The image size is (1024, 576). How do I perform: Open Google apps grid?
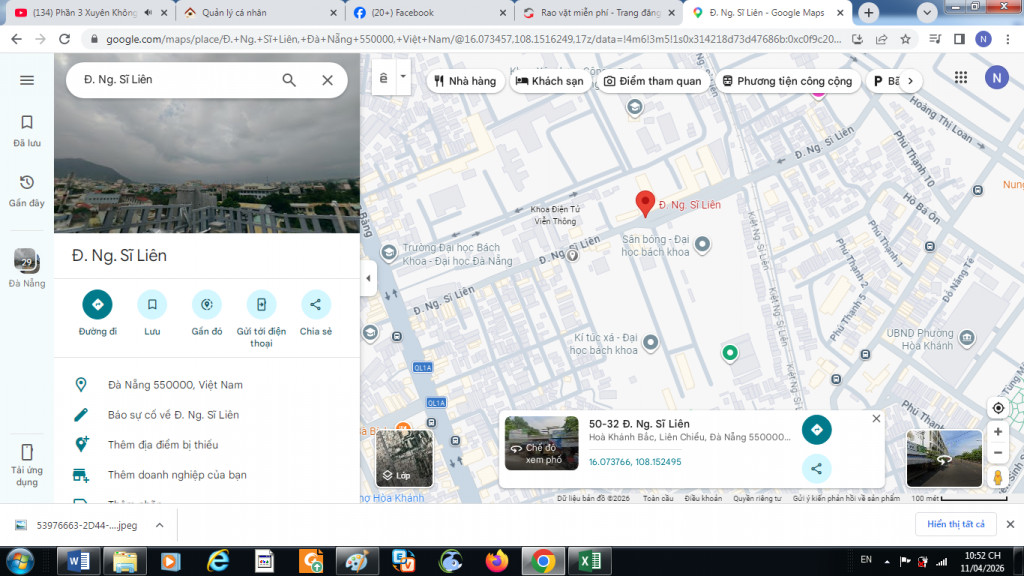(961, 78)
